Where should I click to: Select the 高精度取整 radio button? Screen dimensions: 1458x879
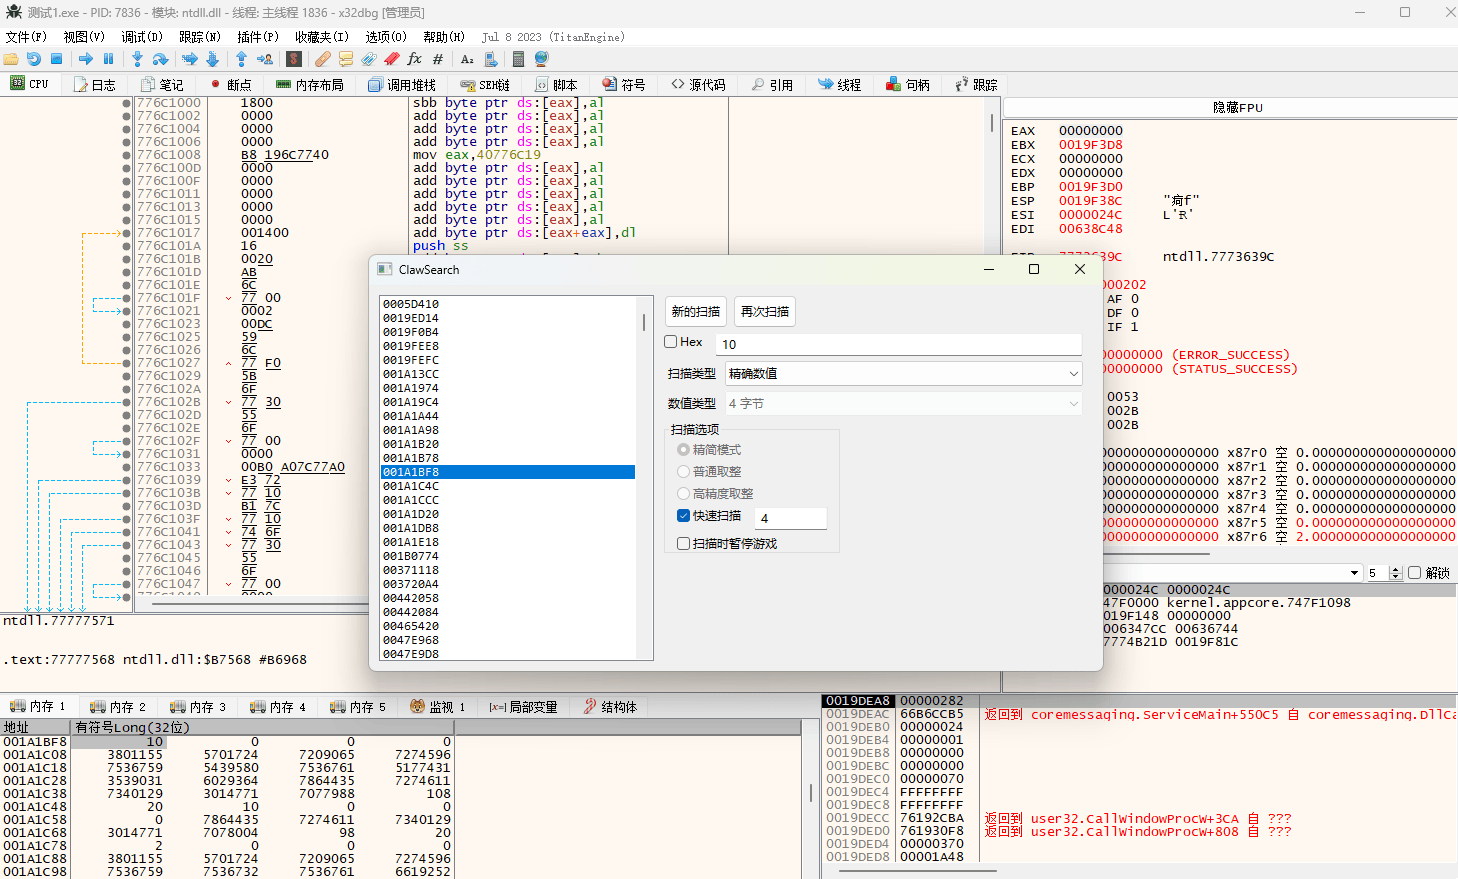click(x=683, y=494)
